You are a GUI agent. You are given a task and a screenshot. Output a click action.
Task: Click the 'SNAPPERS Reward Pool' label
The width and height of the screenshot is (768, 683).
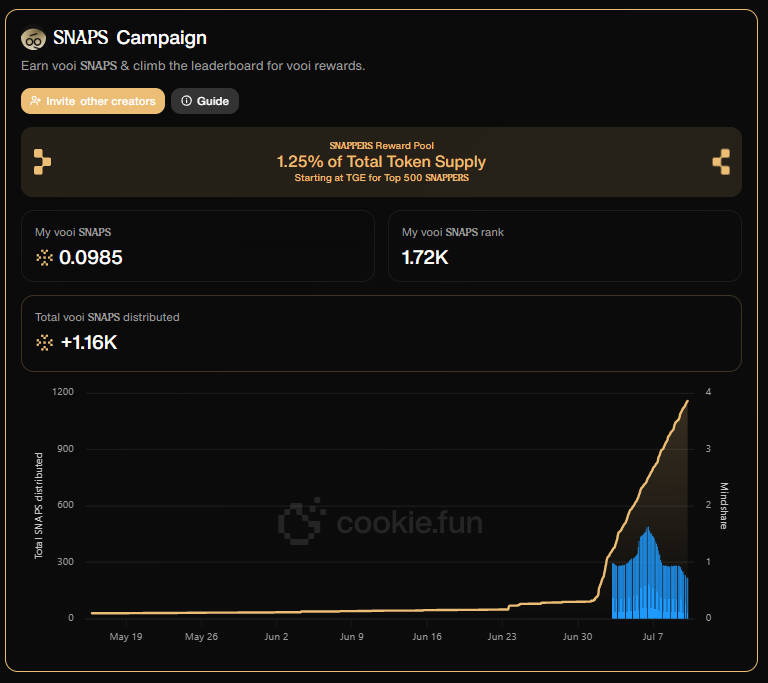[x=382, y=146]
